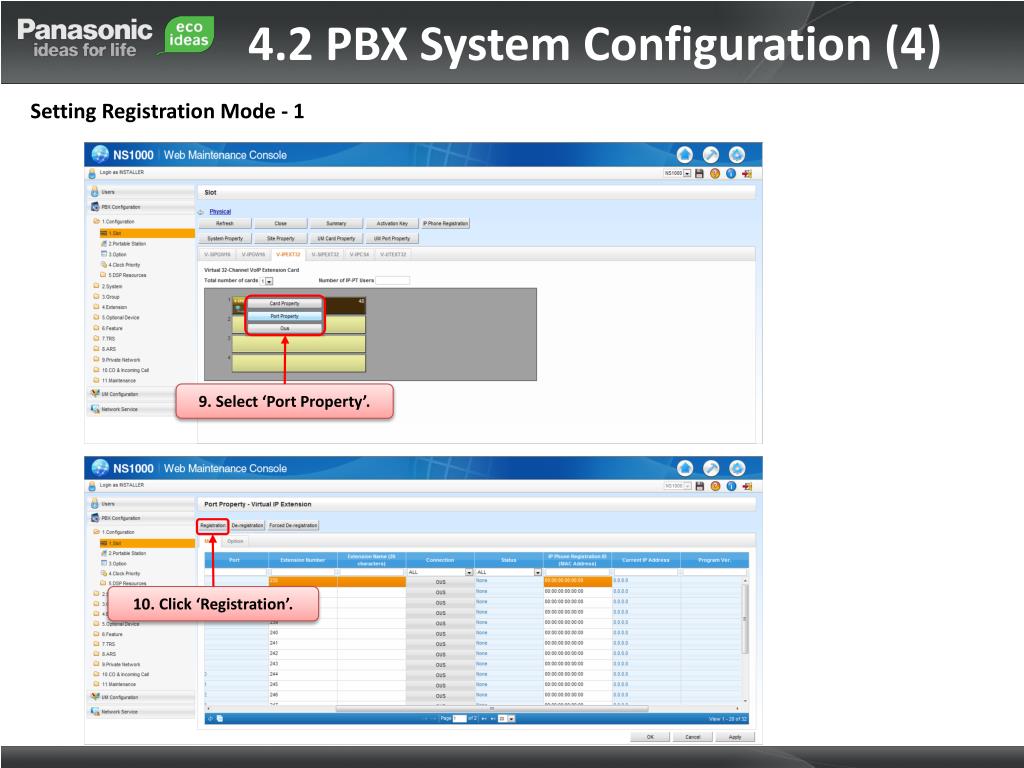
Task: Click the floppy Save icon in the Port Property toolbar
Action: [700, 487]
